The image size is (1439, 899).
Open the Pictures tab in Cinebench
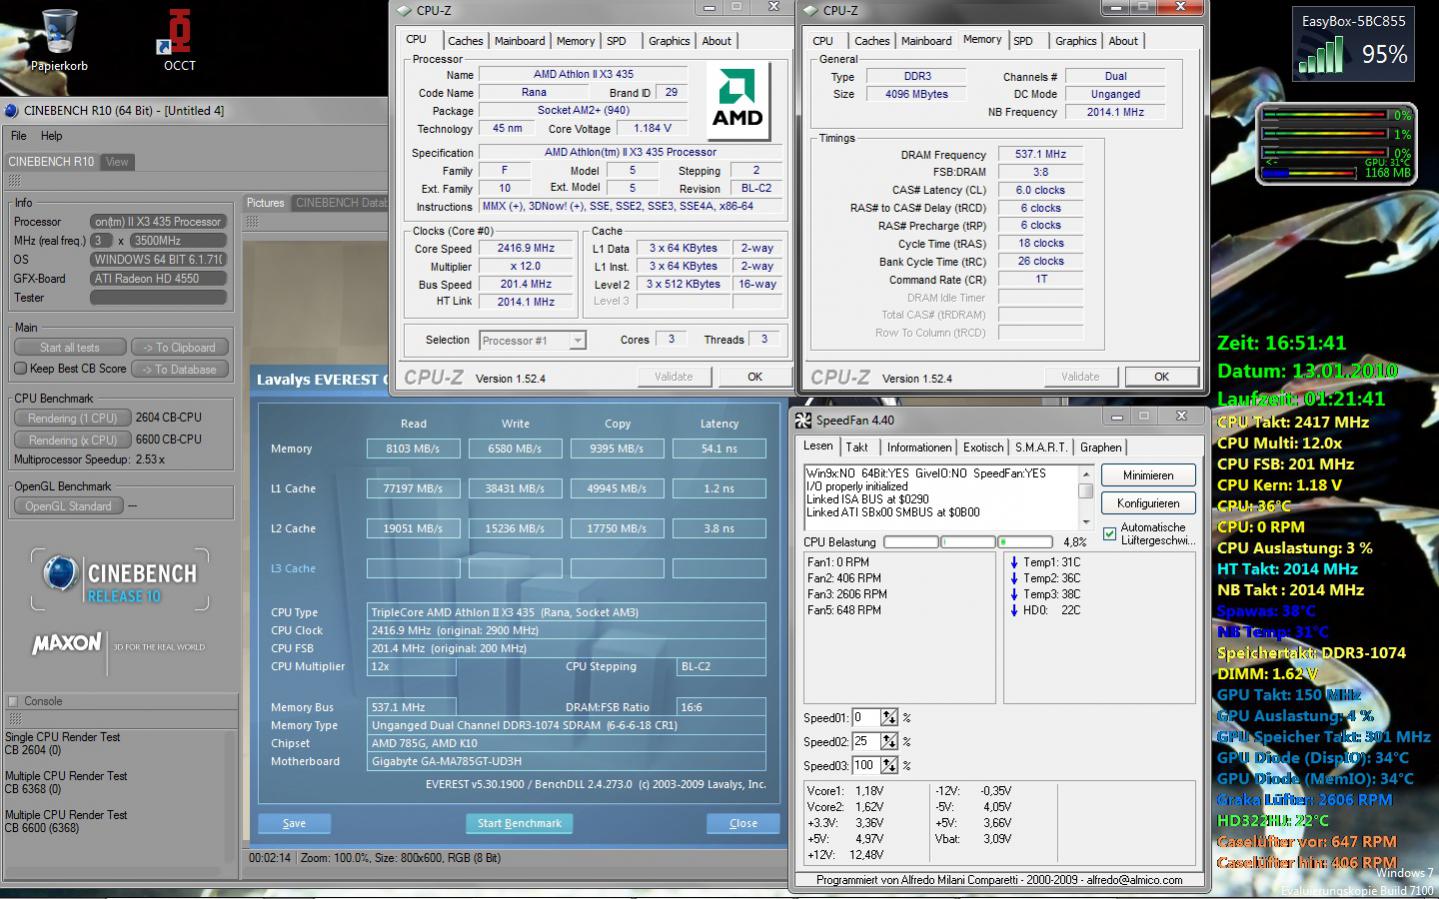(x=265, y=203)
